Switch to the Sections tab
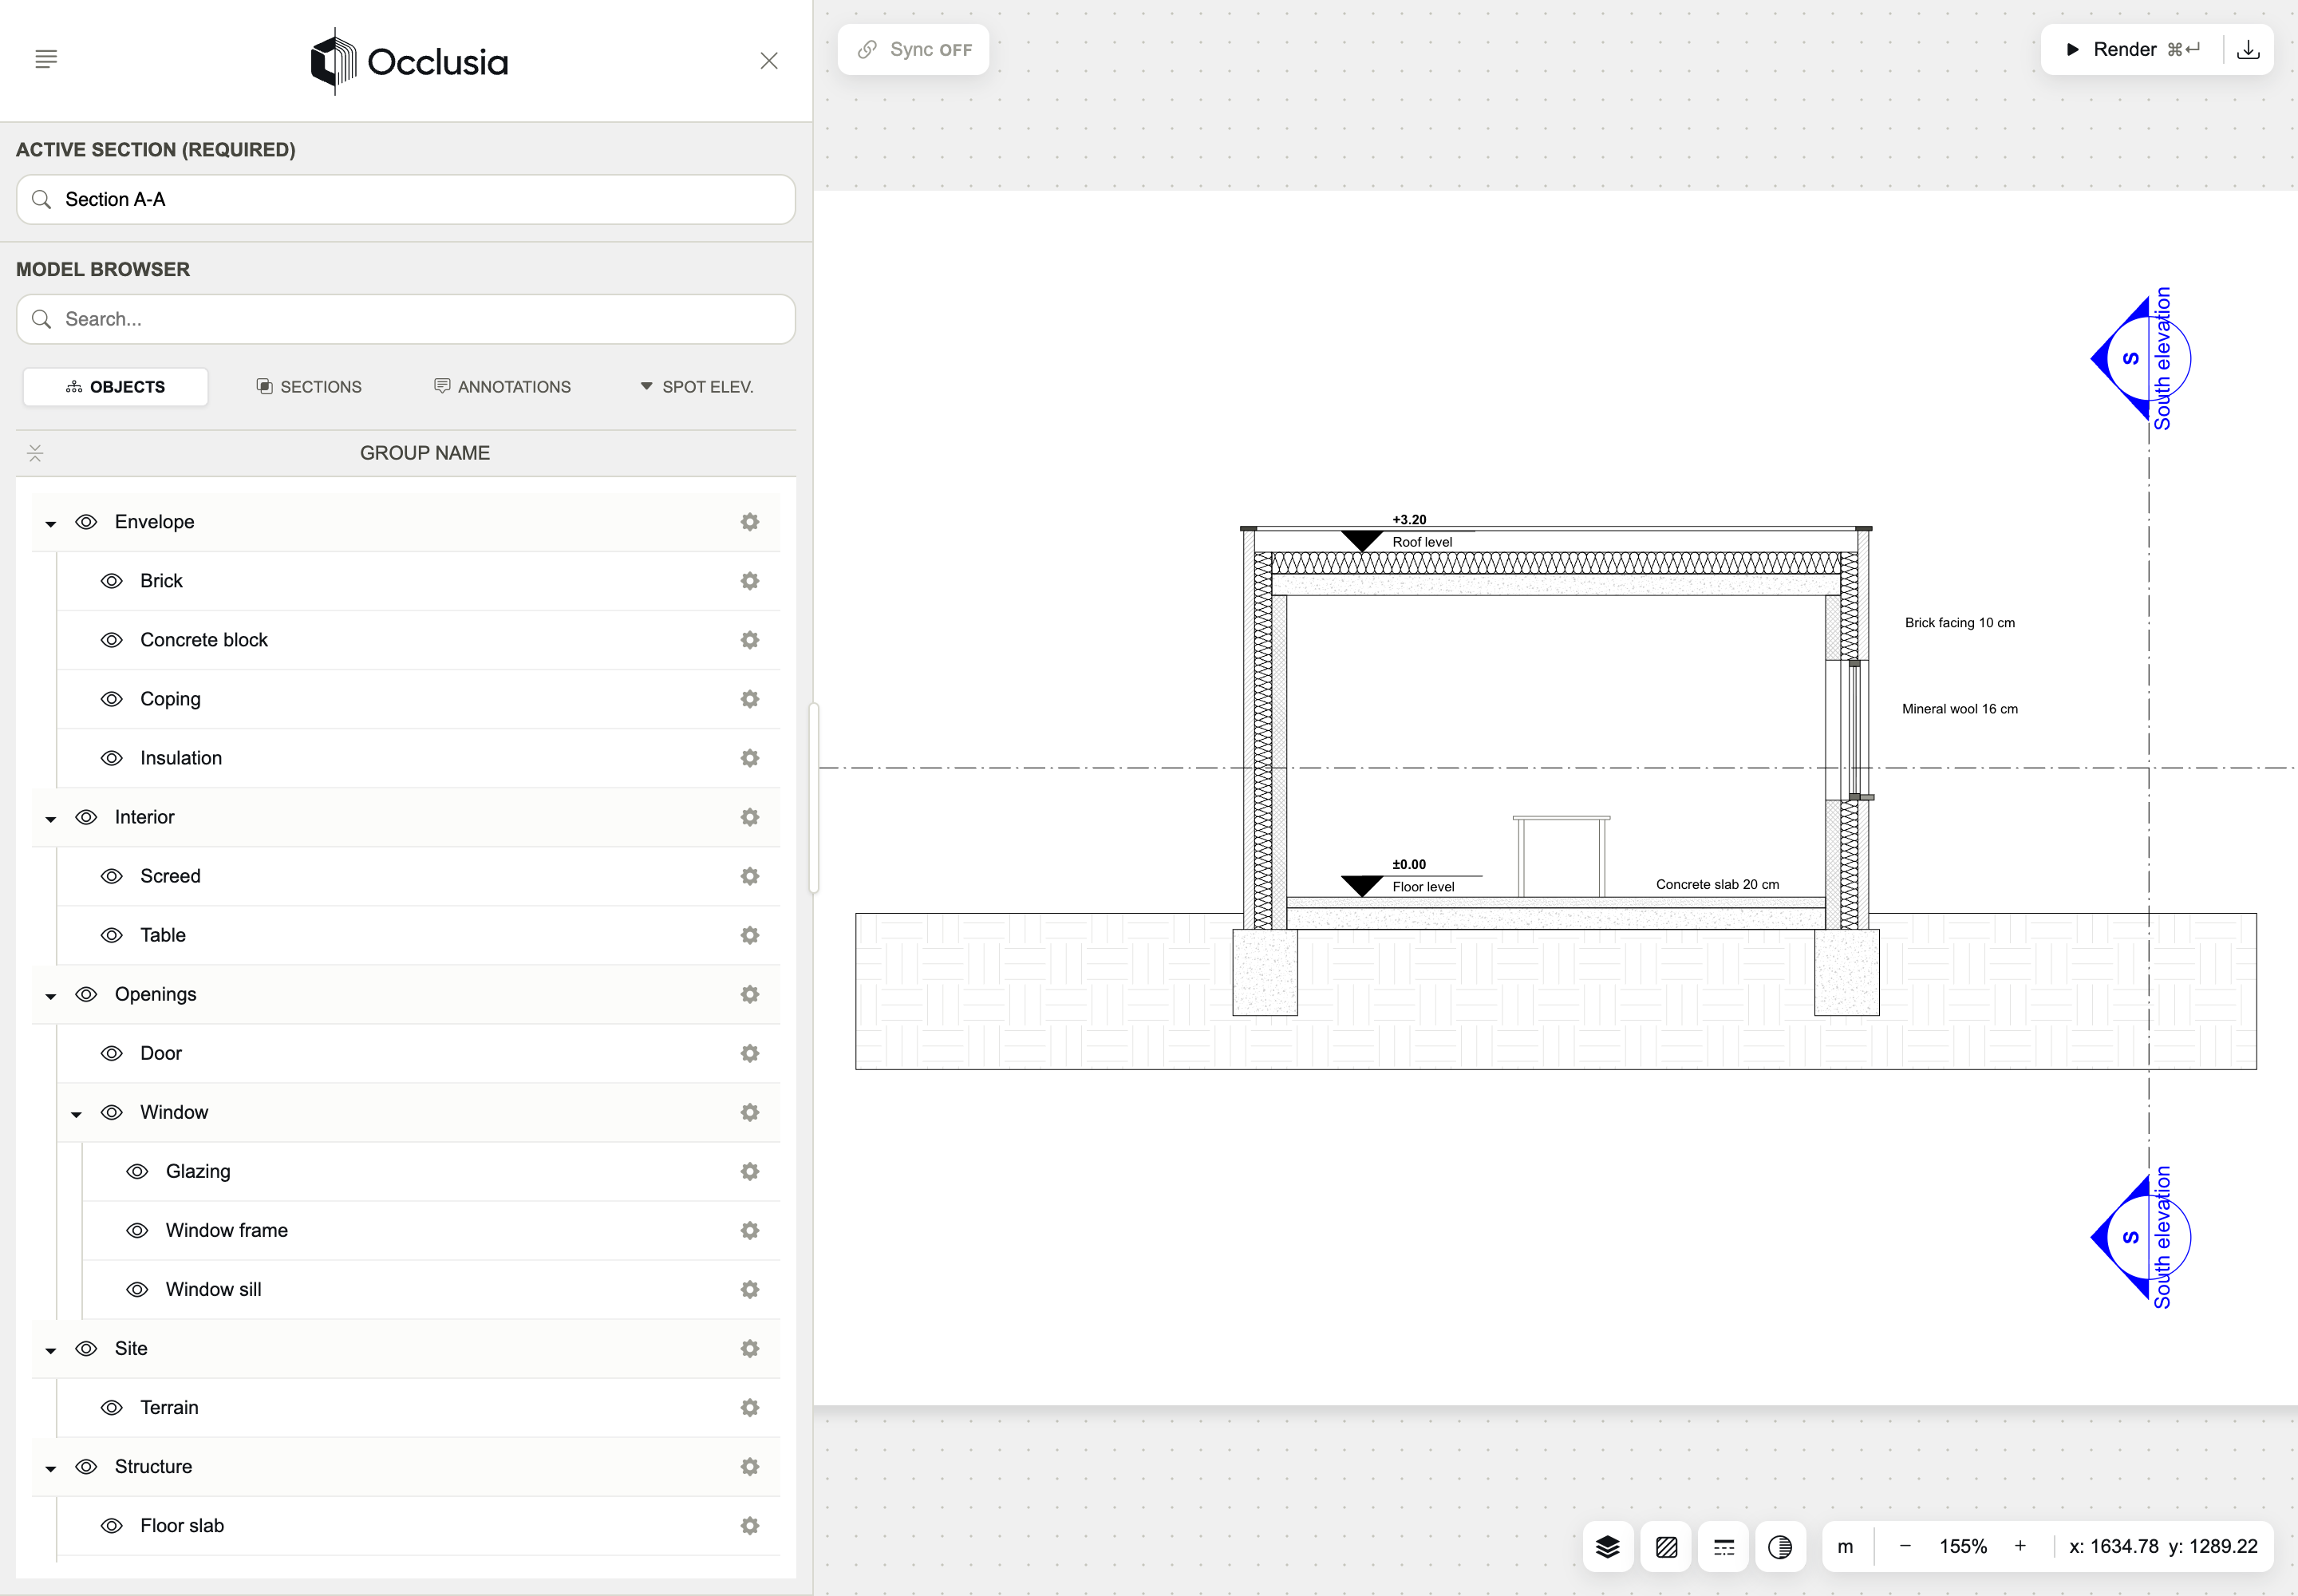 tap(309, 387)
